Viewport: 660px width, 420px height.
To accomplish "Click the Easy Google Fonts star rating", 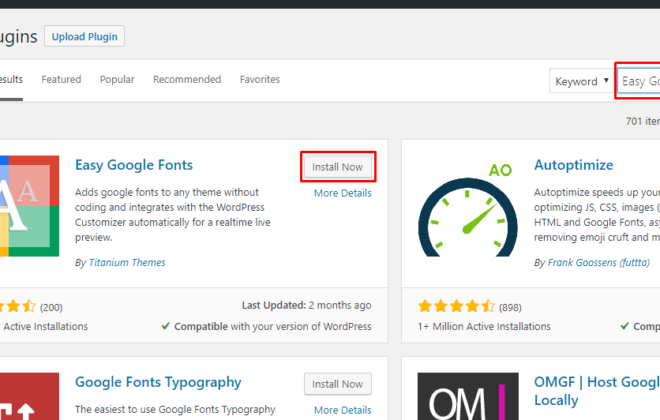I will coord(18,306).
